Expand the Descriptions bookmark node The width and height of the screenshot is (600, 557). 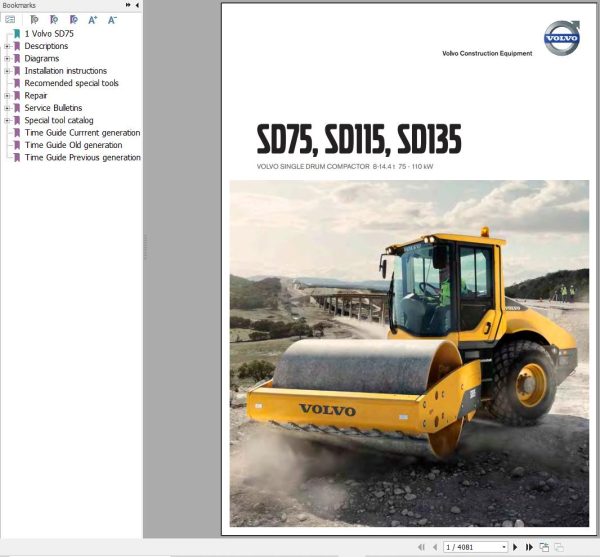pyautogui.click(x=7, y=46)
